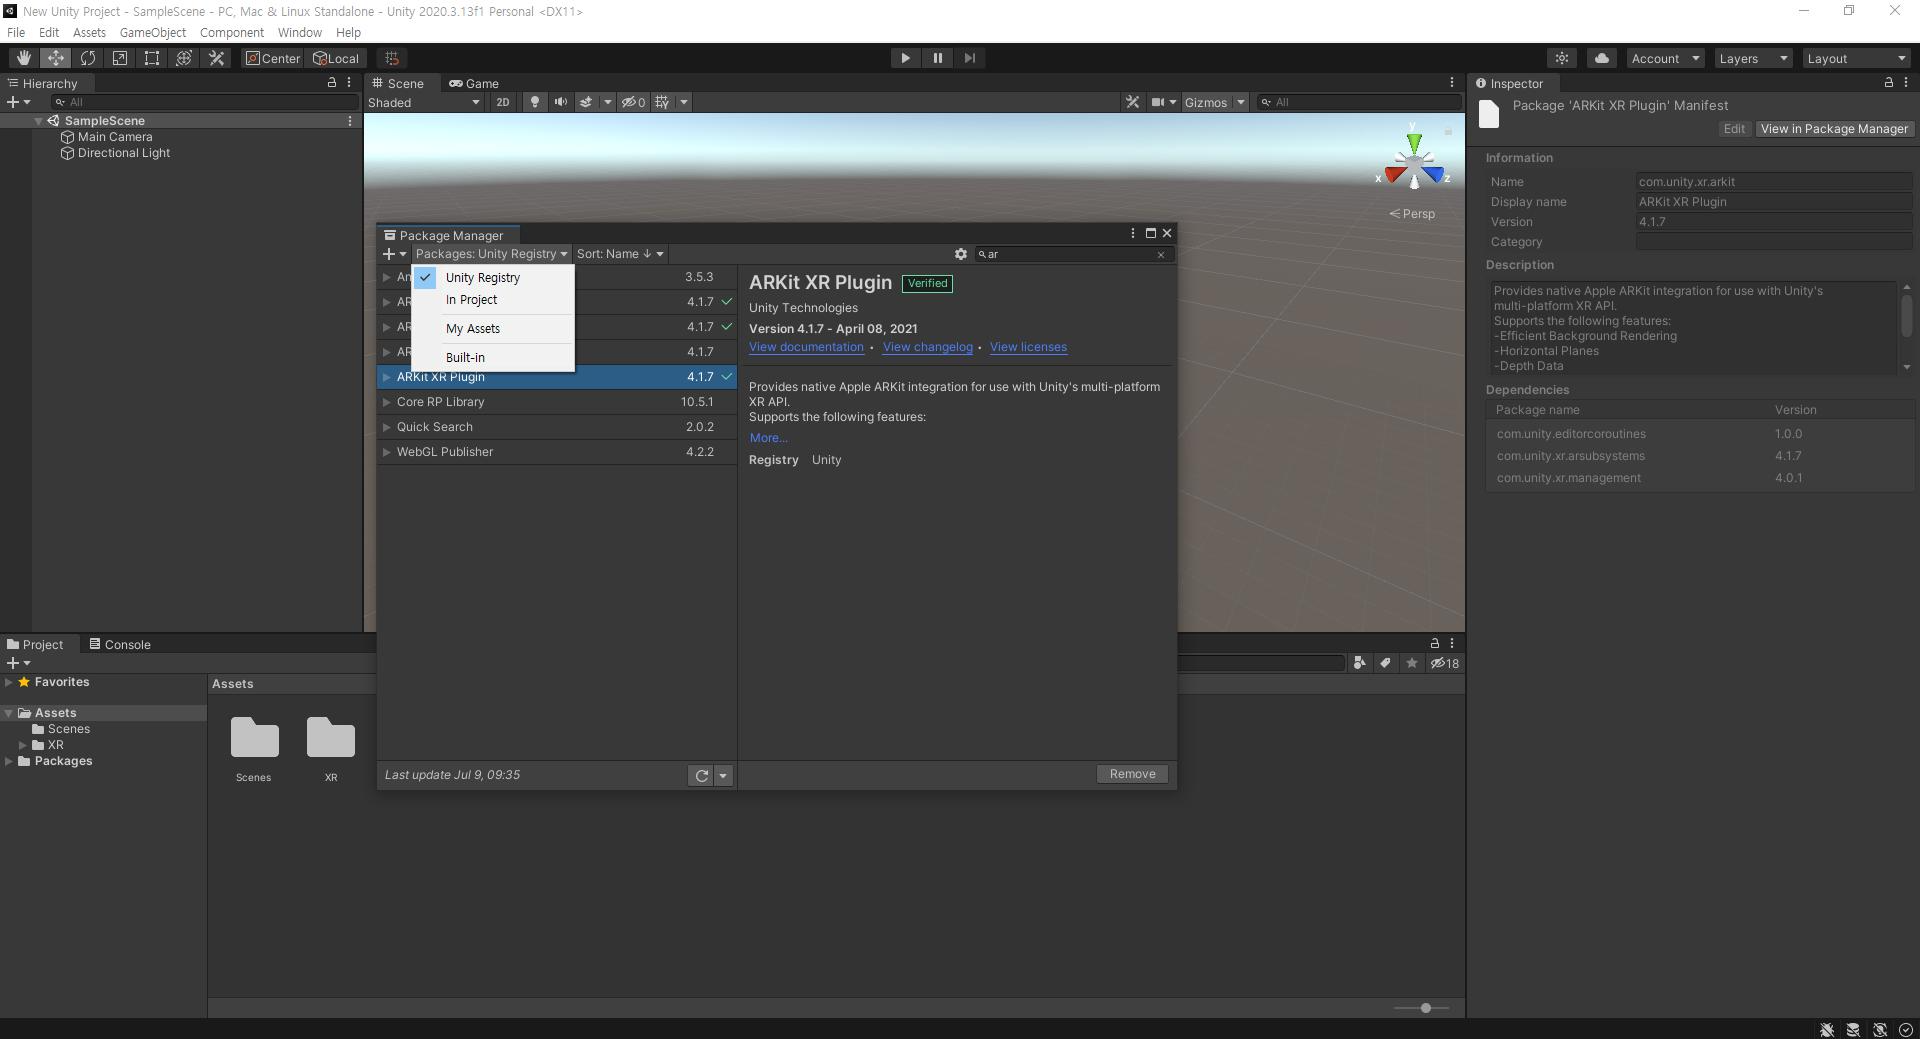Toggle Inspector lock icon
Screen dimensions: 1920x1039
click(x=1888, y=83)
